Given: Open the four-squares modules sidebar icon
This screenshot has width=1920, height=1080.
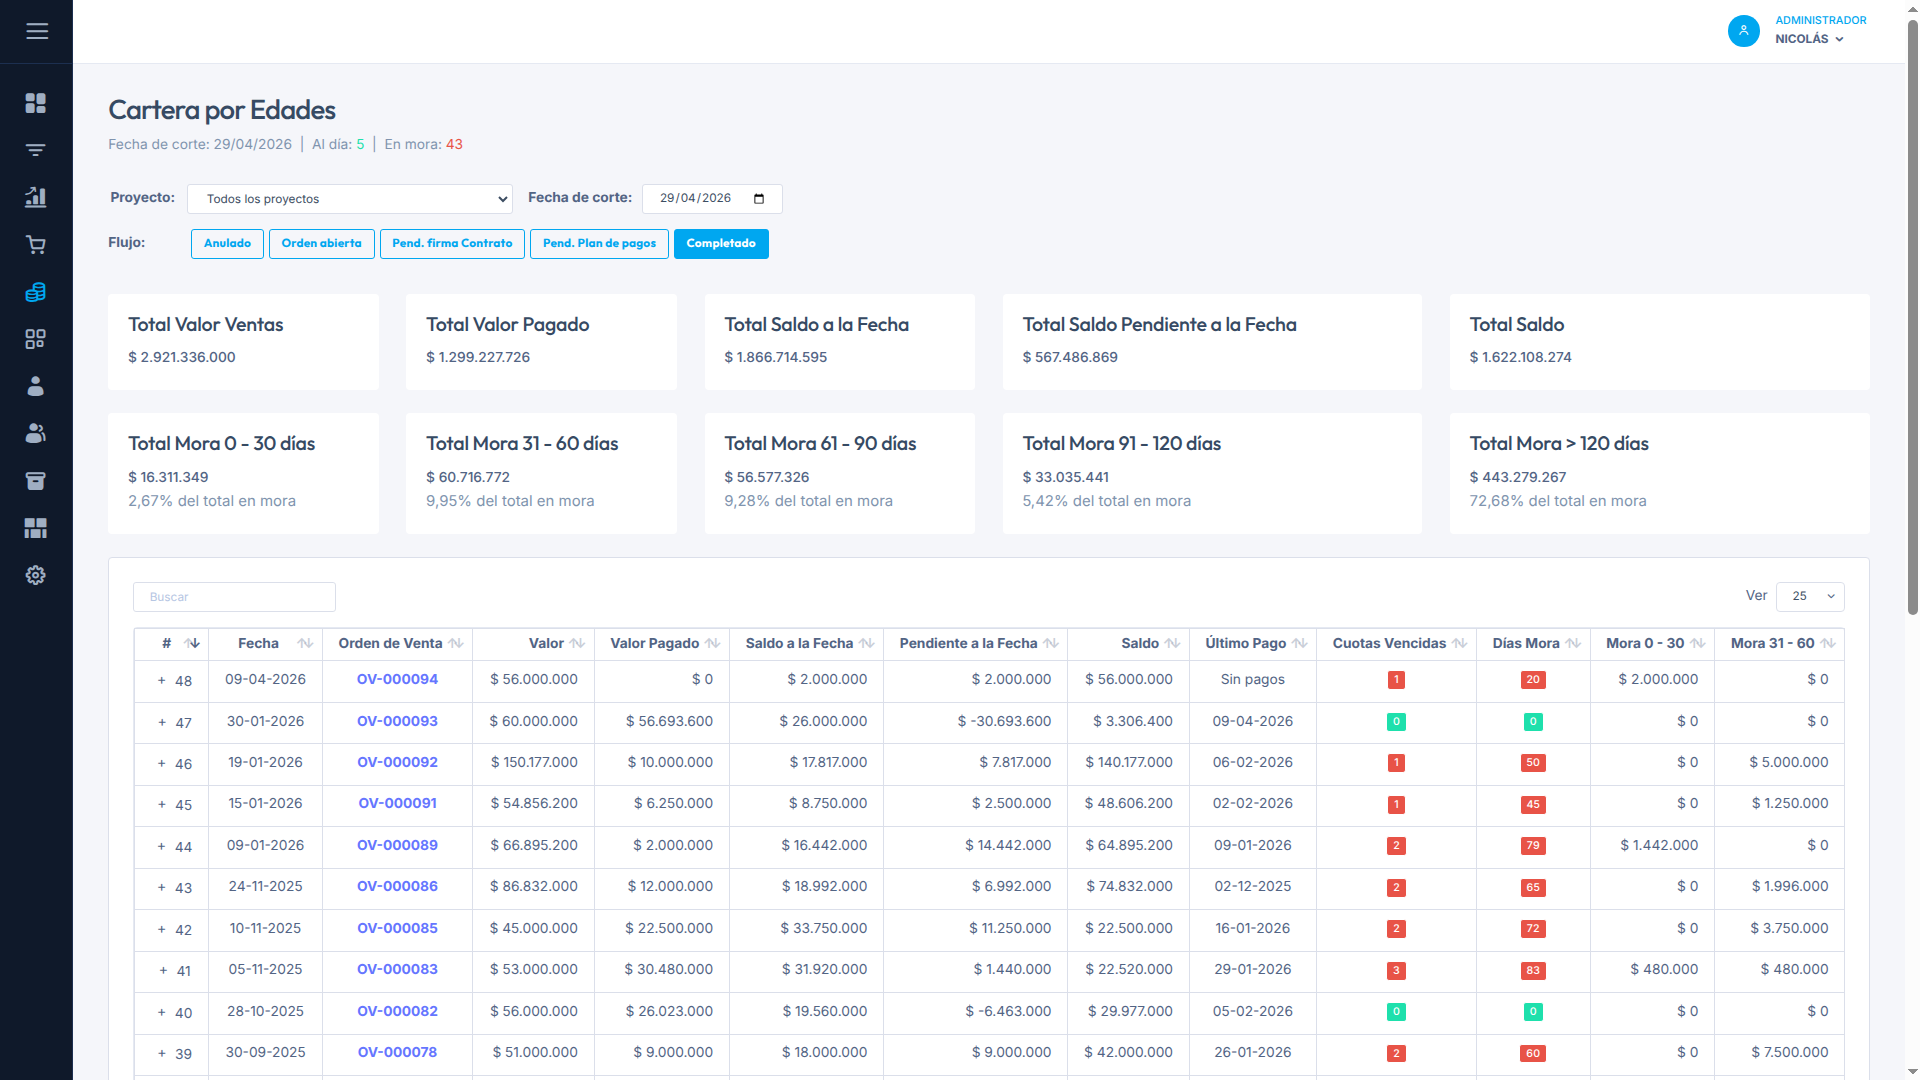Looking at the screenshot, I should 36,339.
